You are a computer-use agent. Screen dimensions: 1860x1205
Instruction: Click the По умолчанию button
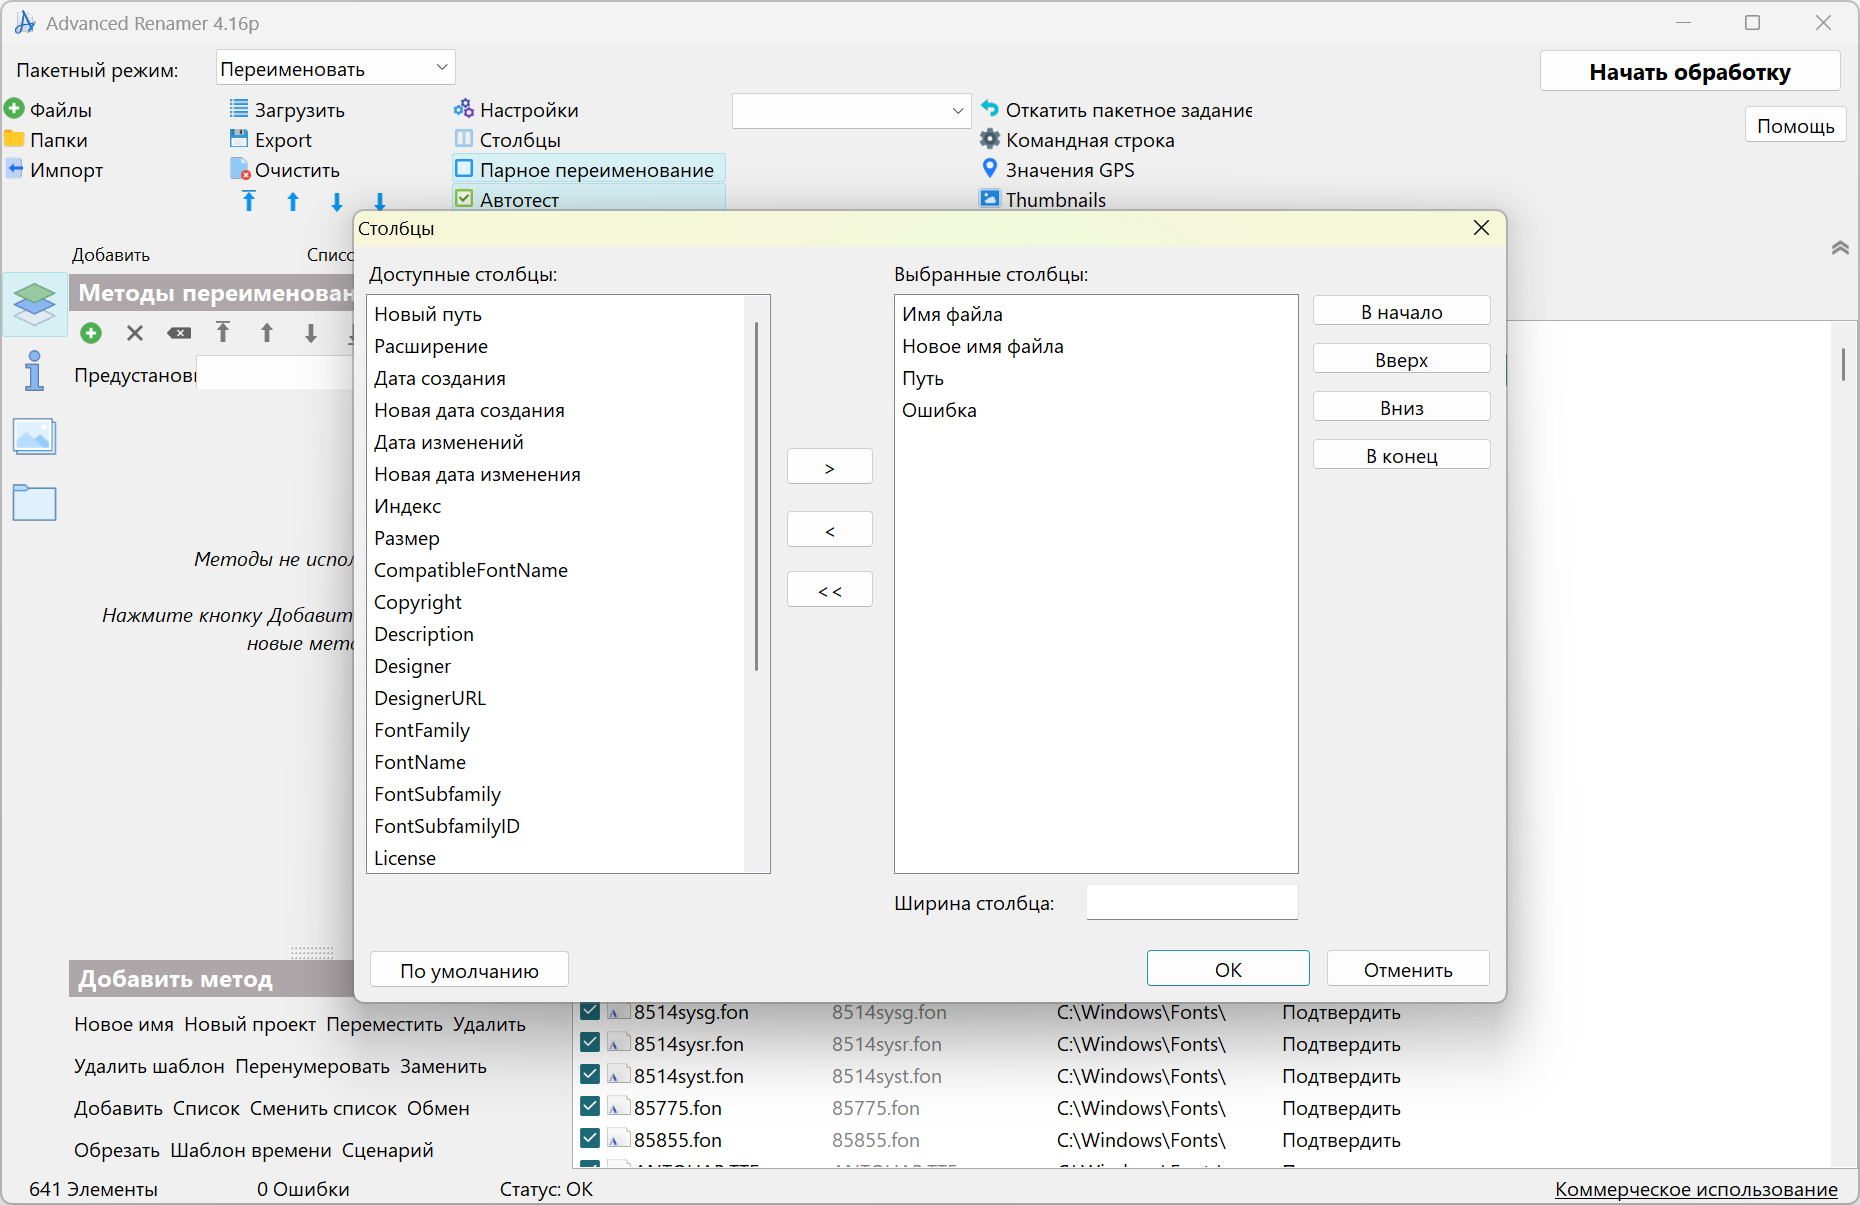click(x=469, y=970)
